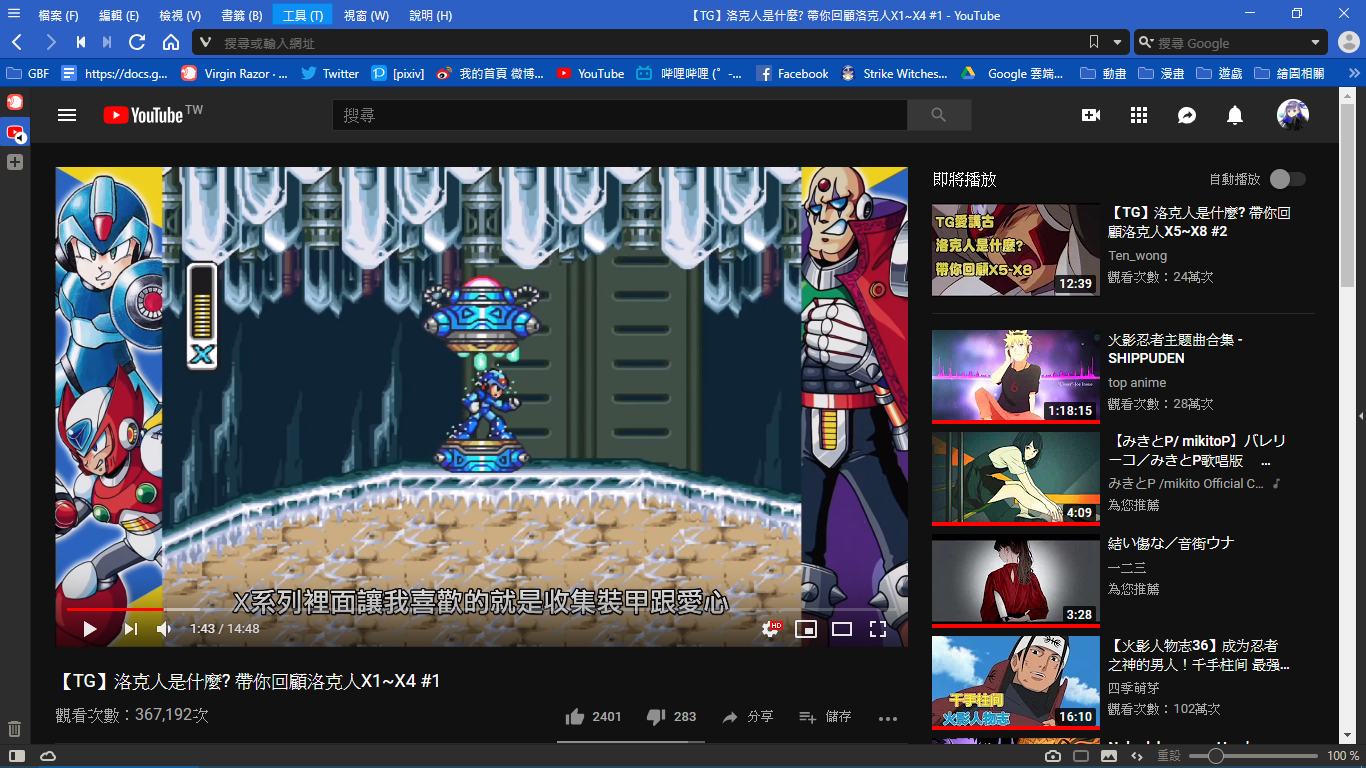
Task: Go to the browser home page
Action: 171,42
